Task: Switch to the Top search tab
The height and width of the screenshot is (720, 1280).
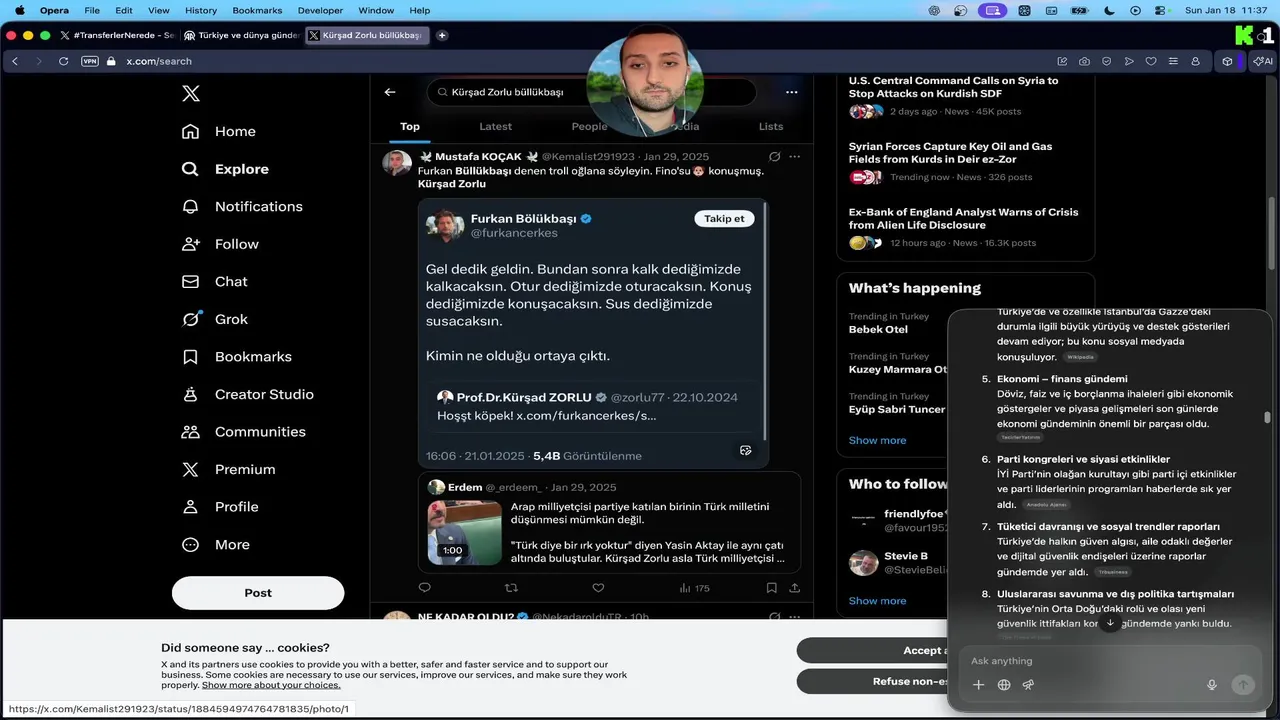Action: (410, 127)
